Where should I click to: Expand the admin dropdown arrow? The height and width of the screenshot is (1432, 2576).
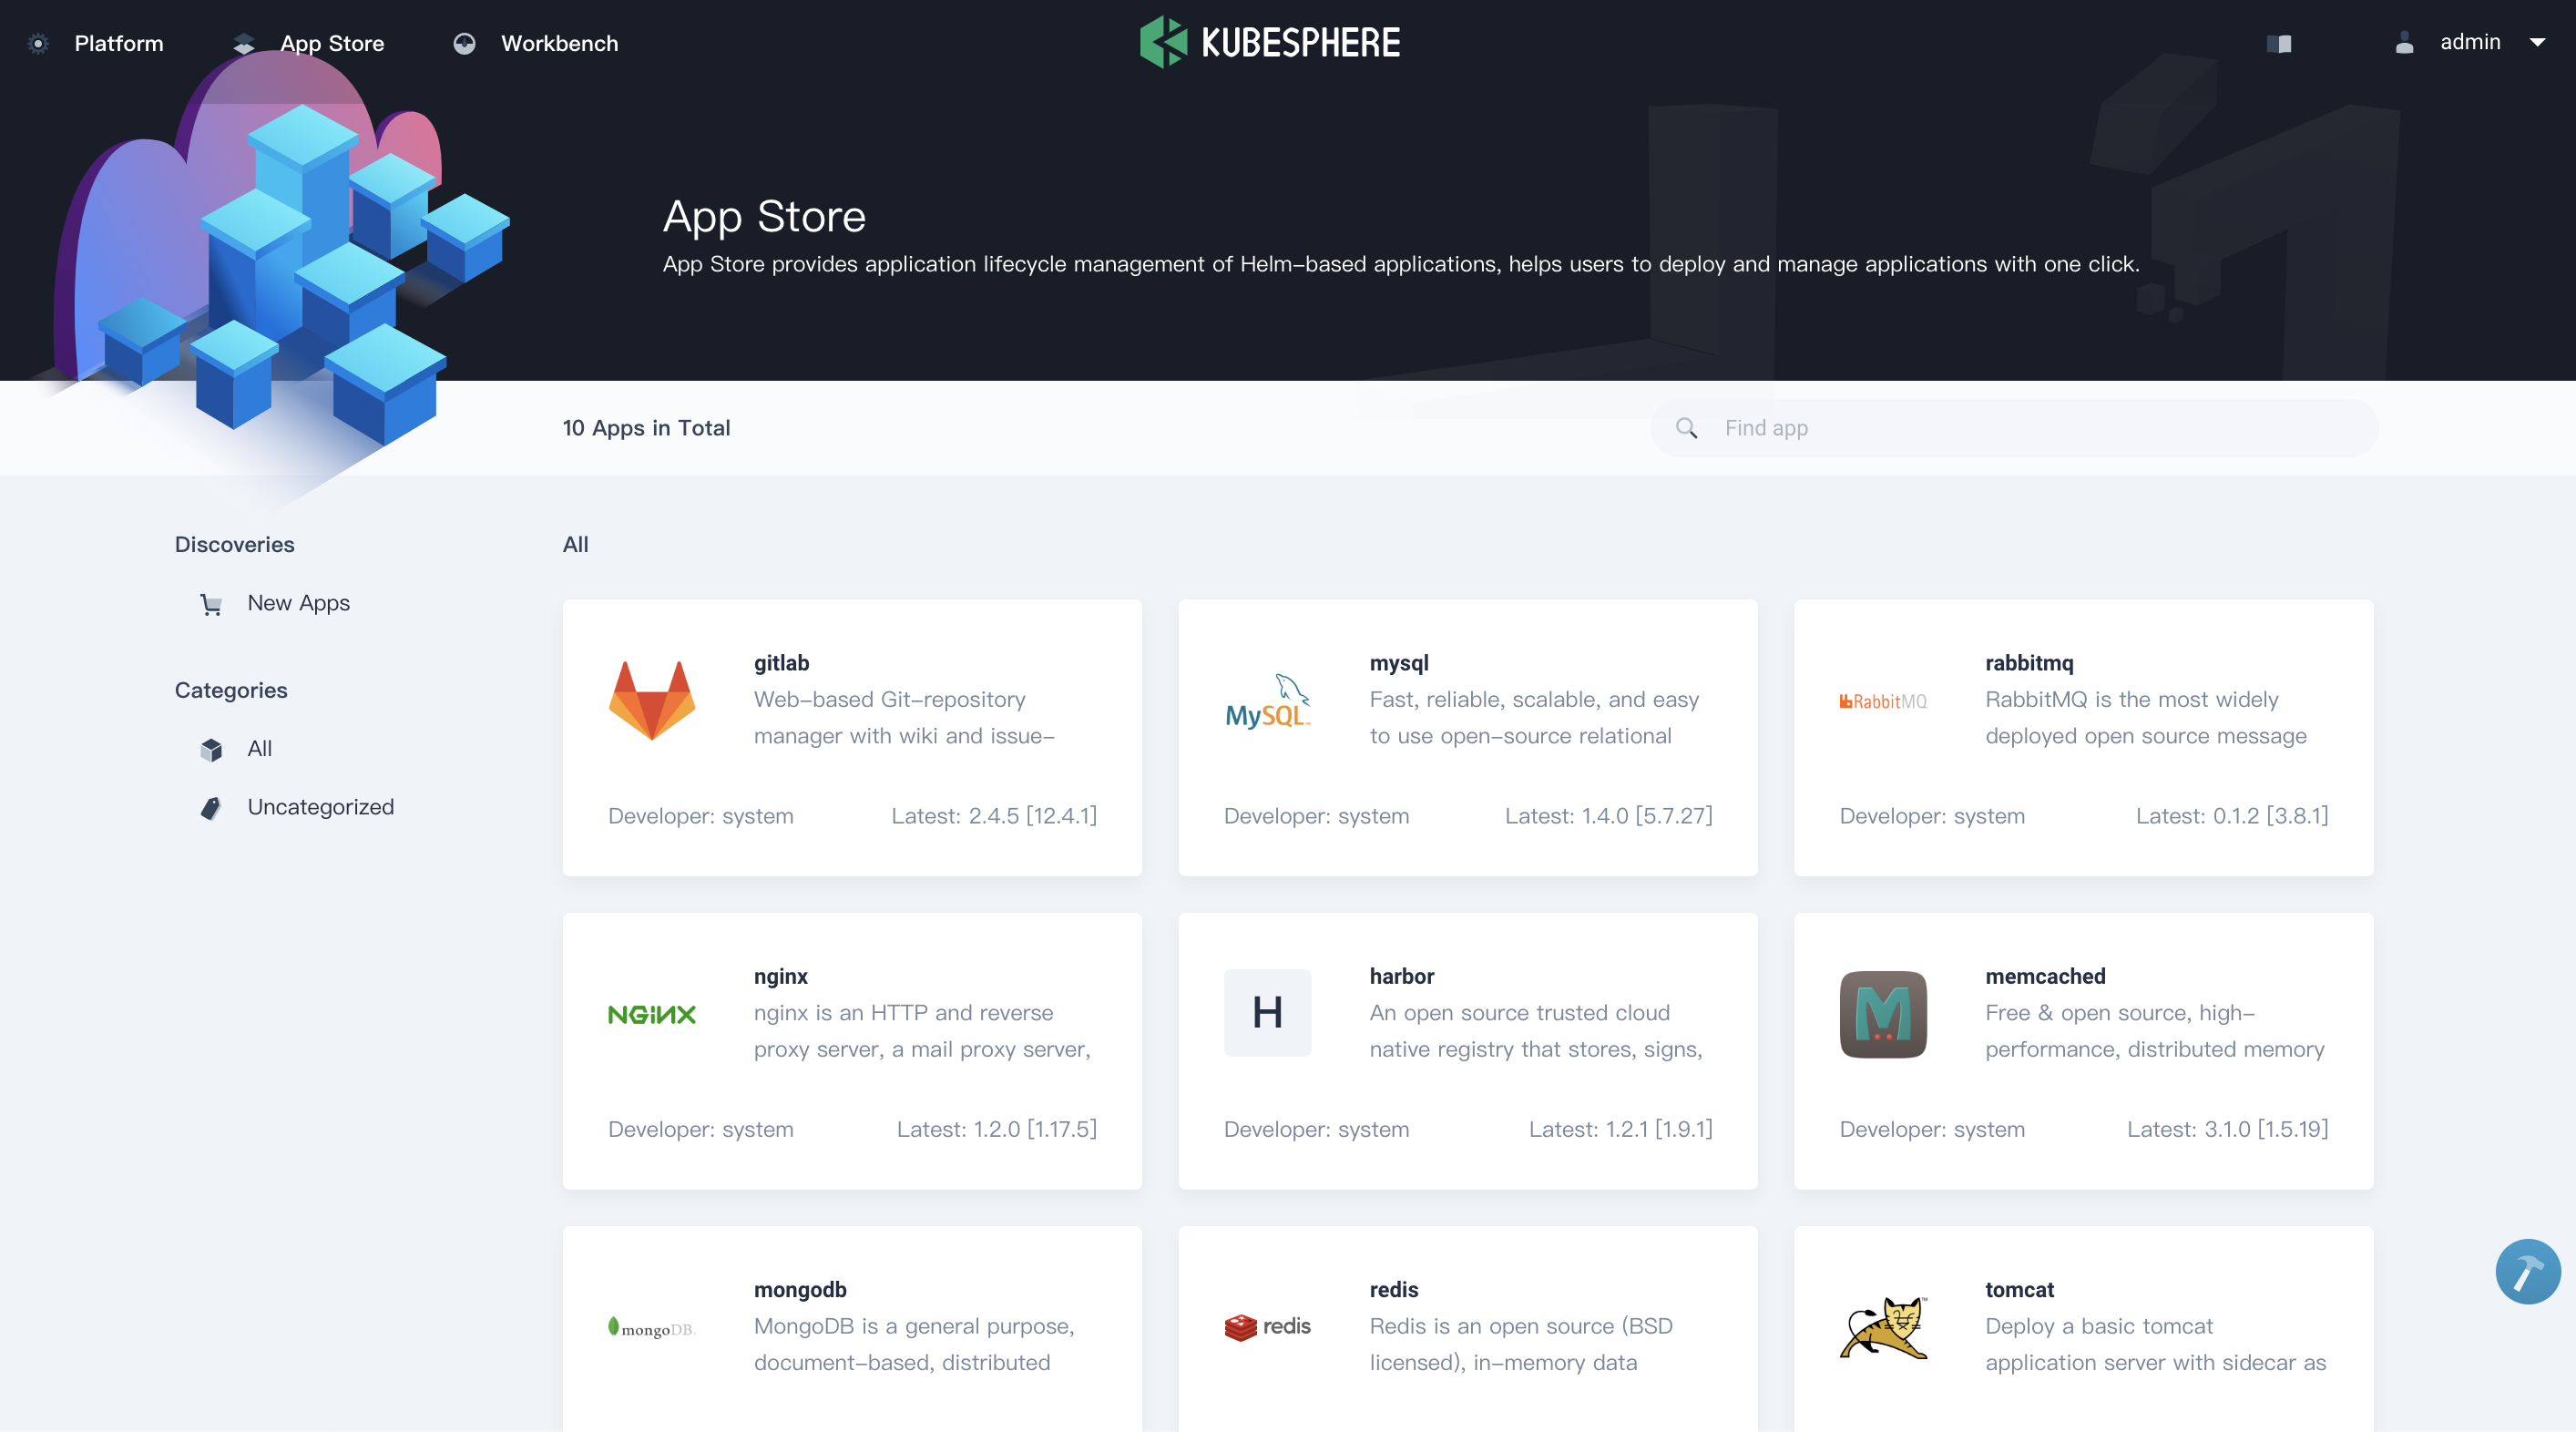pyautogui.click(x=2537, y=42)
